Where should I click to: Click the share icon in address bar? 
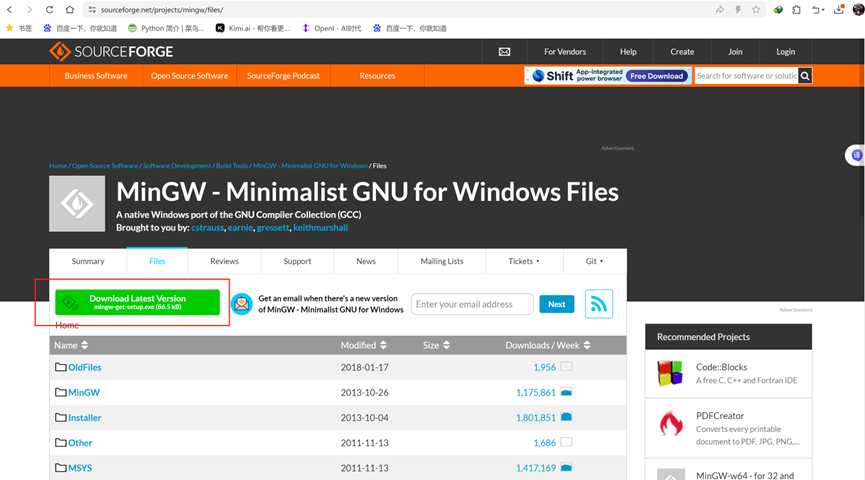tap(719, 9)
